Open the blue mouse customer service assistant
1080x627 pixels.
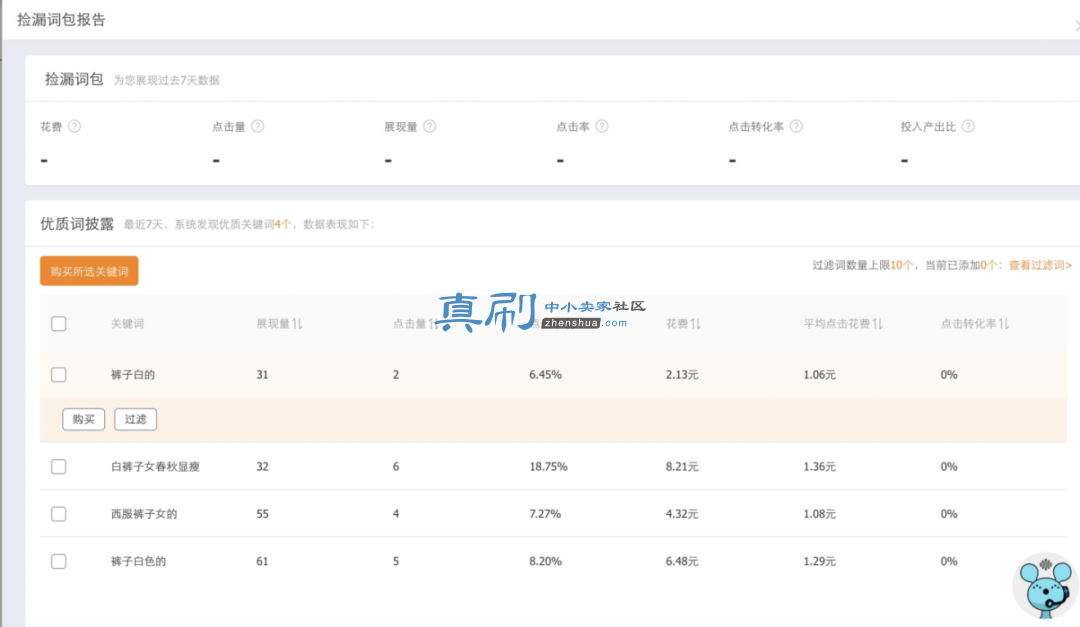tap(1046, 586)
